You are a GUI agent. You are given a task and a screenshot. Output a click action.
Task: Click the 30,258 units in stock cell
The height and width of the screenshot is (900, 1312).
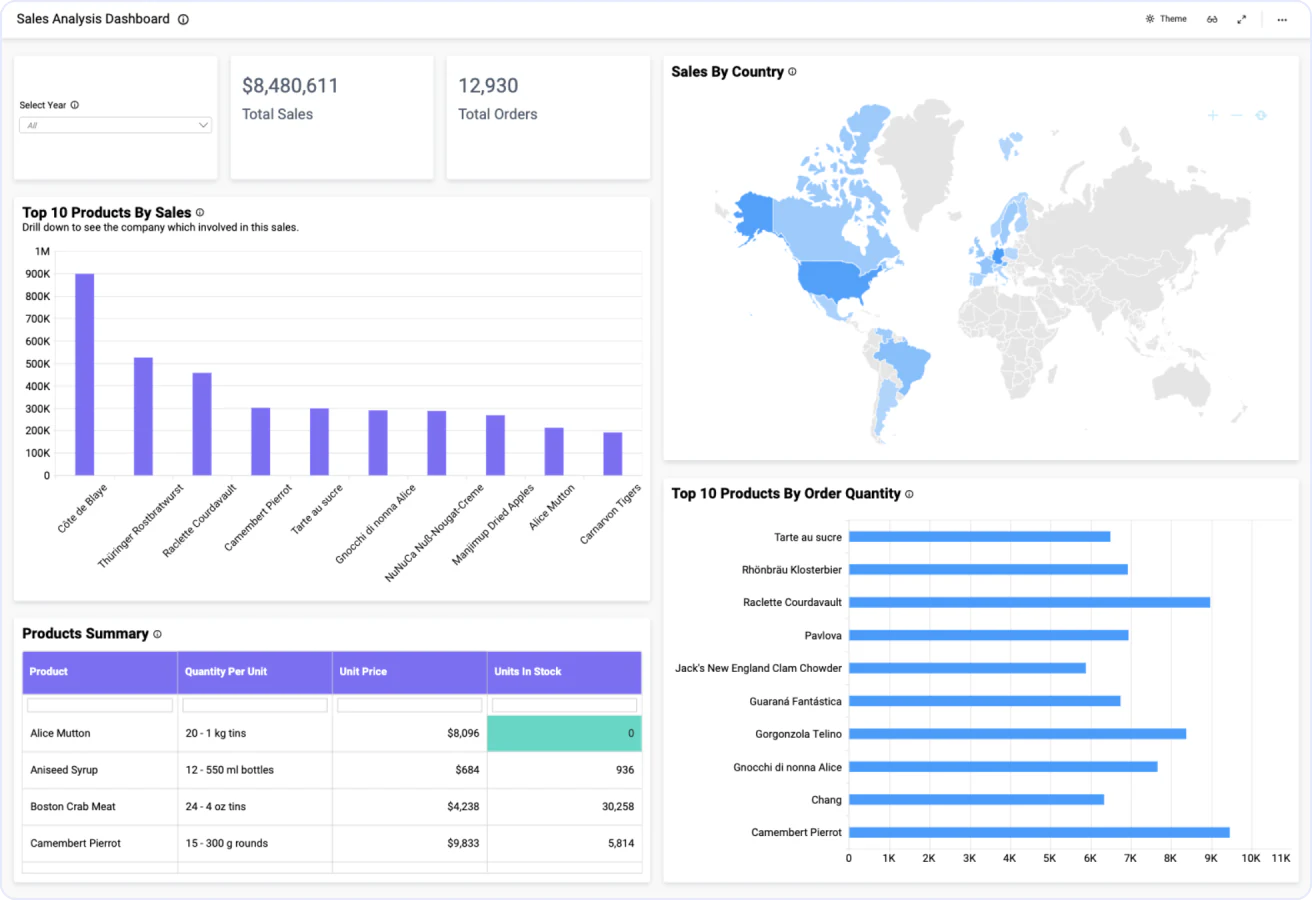564,807
